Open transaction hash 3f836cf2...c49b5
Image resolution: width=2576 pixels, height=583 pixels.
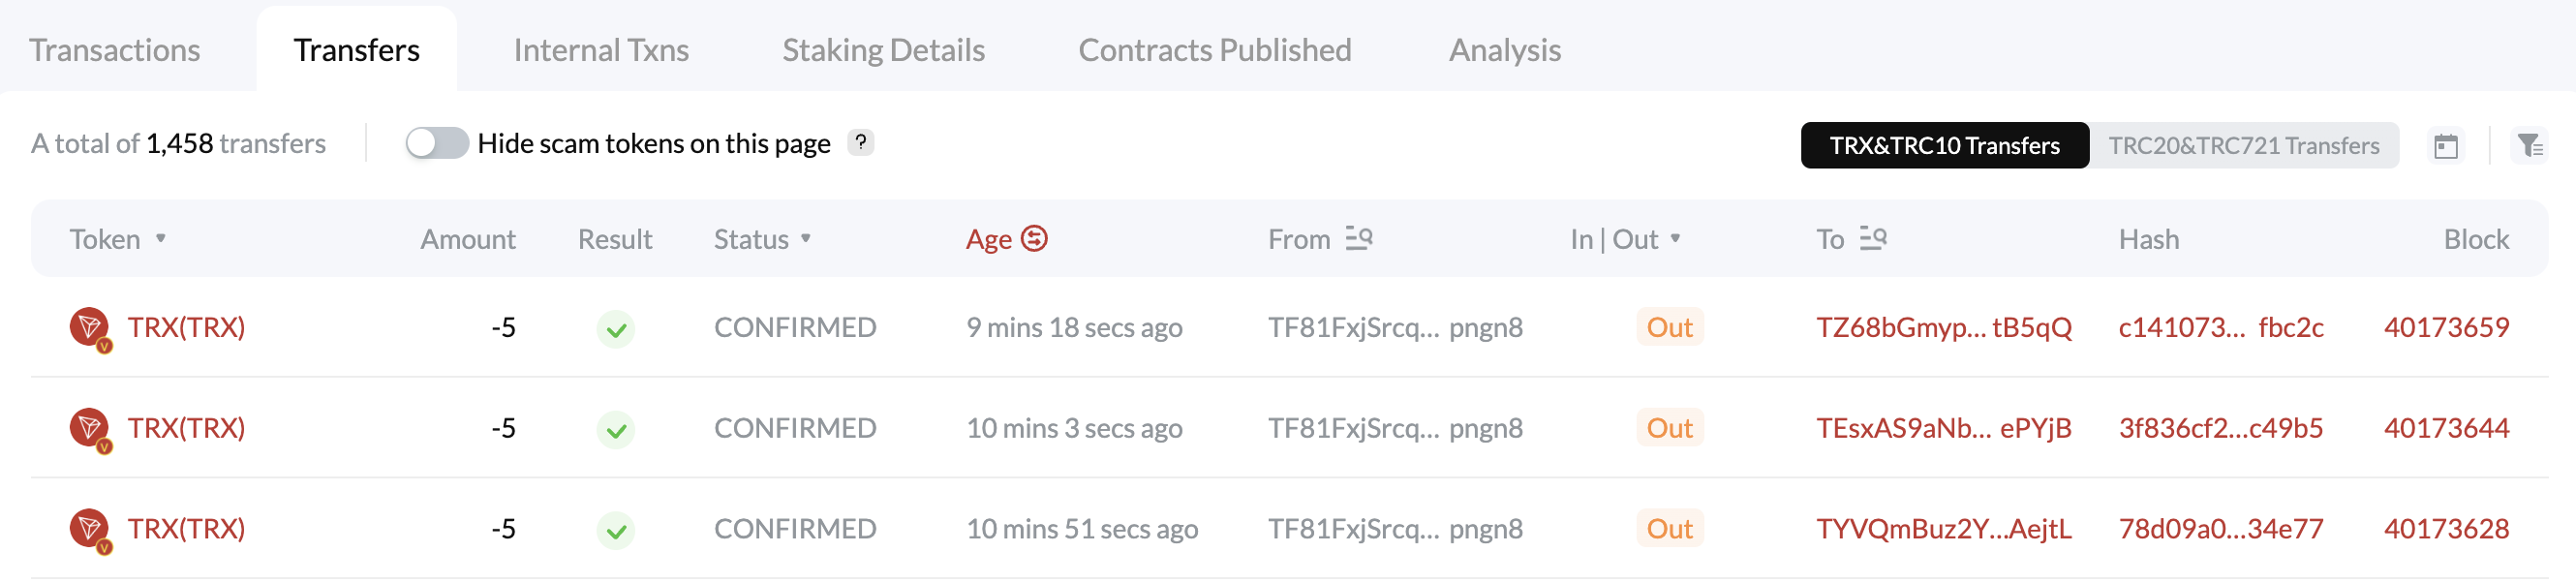[x=2220, y=429]
